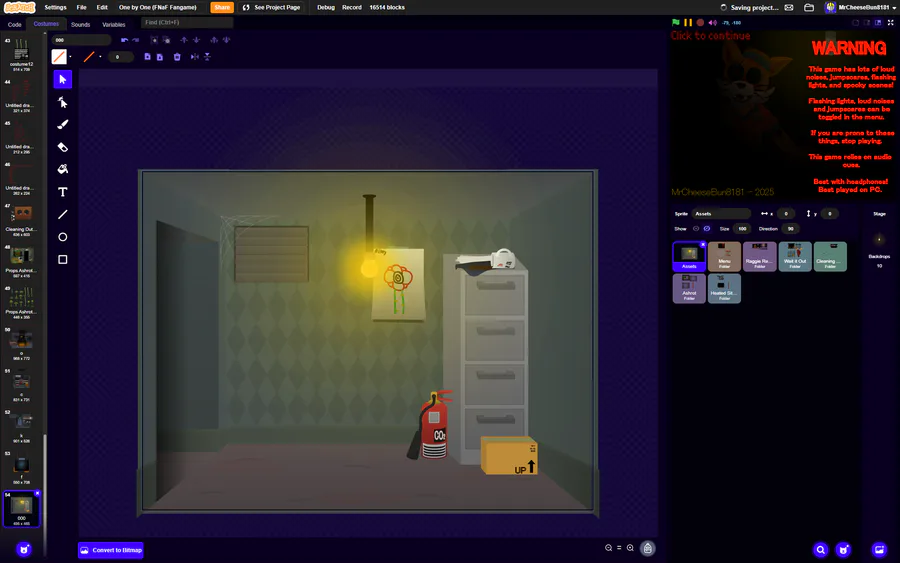Click Convert to Bitmap button
Image resolution: width=900 pixels, height=563 pixels.
click(x=111, y=550)
